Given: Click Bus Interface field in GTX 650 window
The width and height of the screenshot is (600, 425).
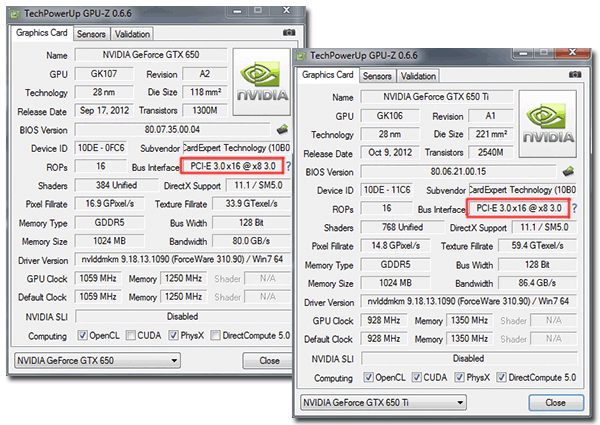Looking at the screenshot, I should coord(233,166).
